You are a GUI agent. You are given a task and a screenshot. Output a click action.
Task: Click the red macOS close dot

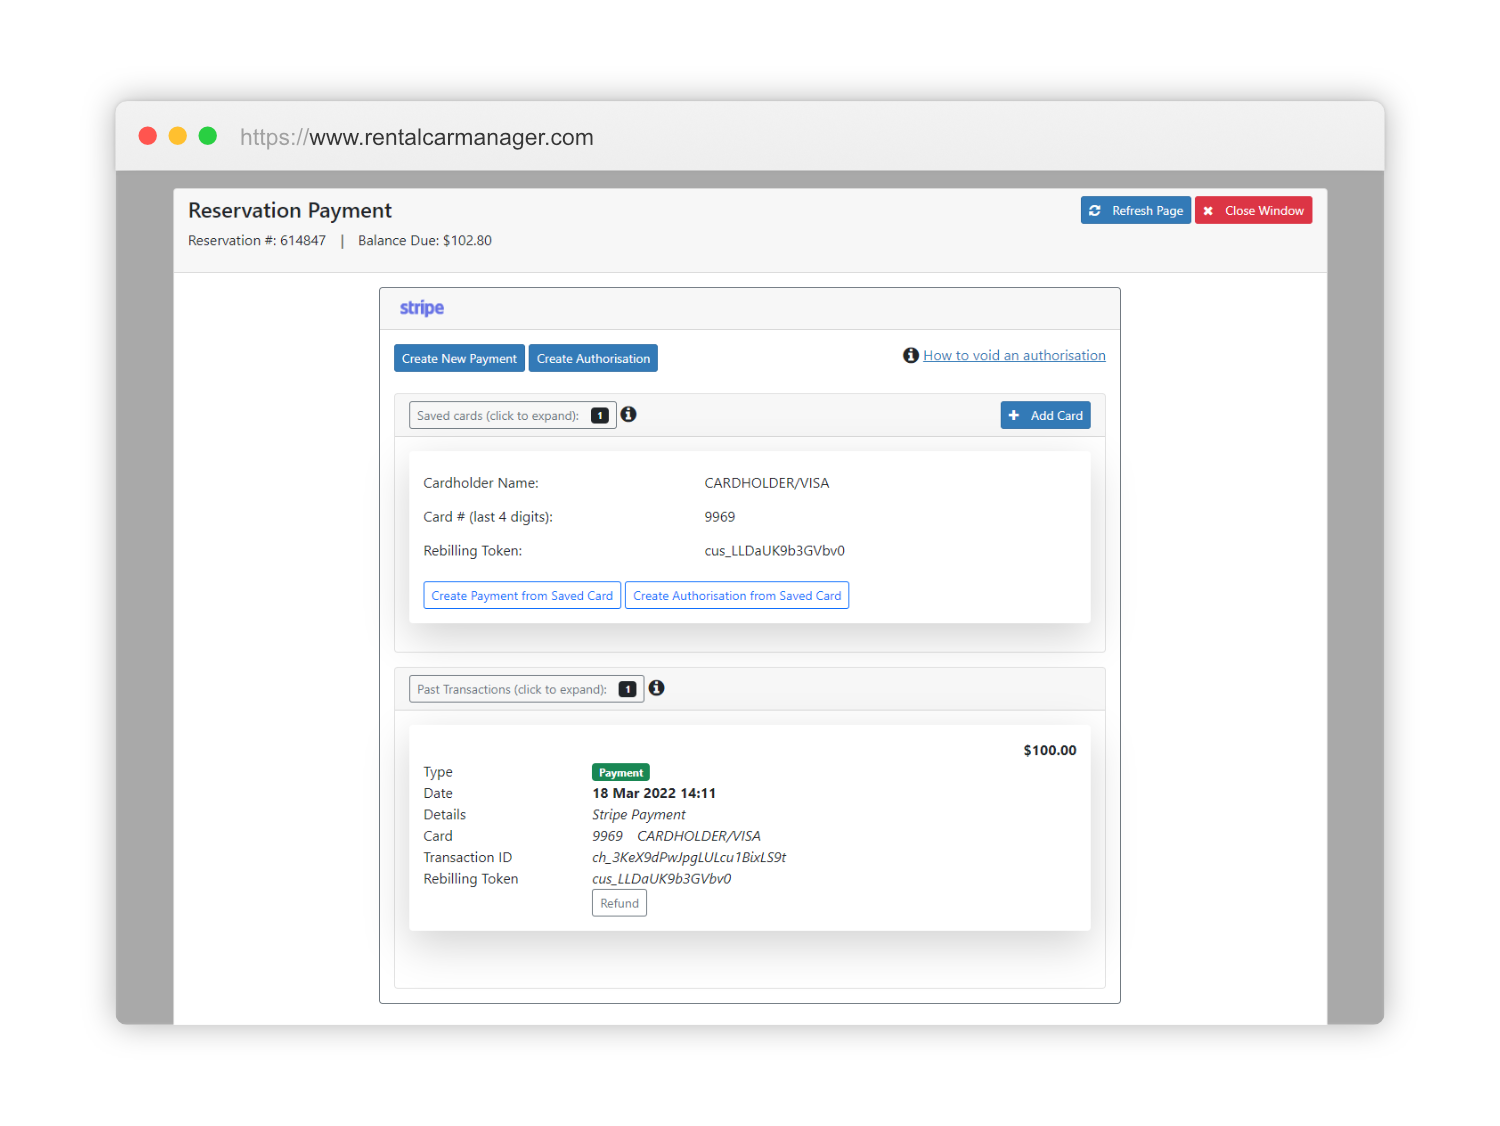coord(148,136)
